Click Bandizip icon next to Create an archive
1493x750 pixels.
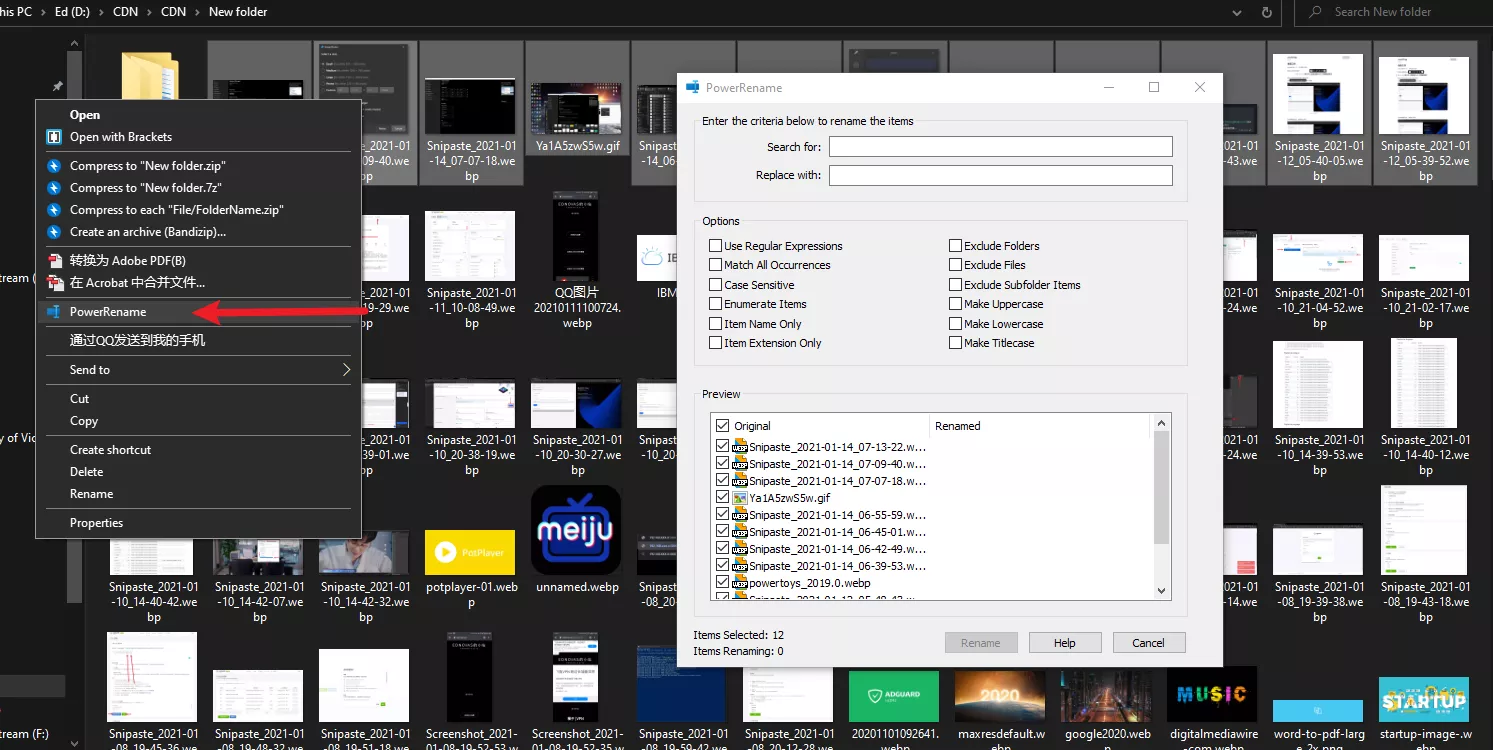pos(54,232)
